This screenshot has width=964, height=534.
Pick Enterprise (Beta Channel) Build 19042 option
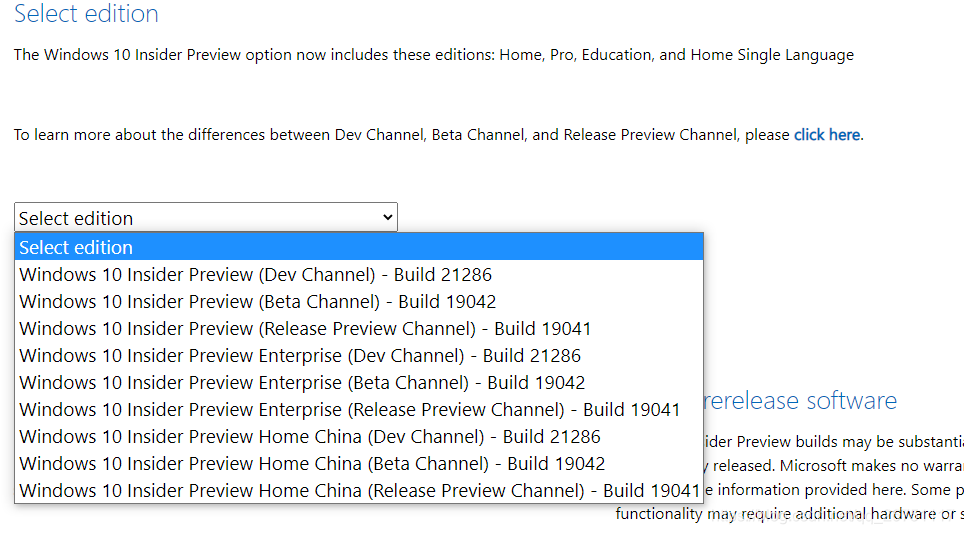click(x=359, y=382)
